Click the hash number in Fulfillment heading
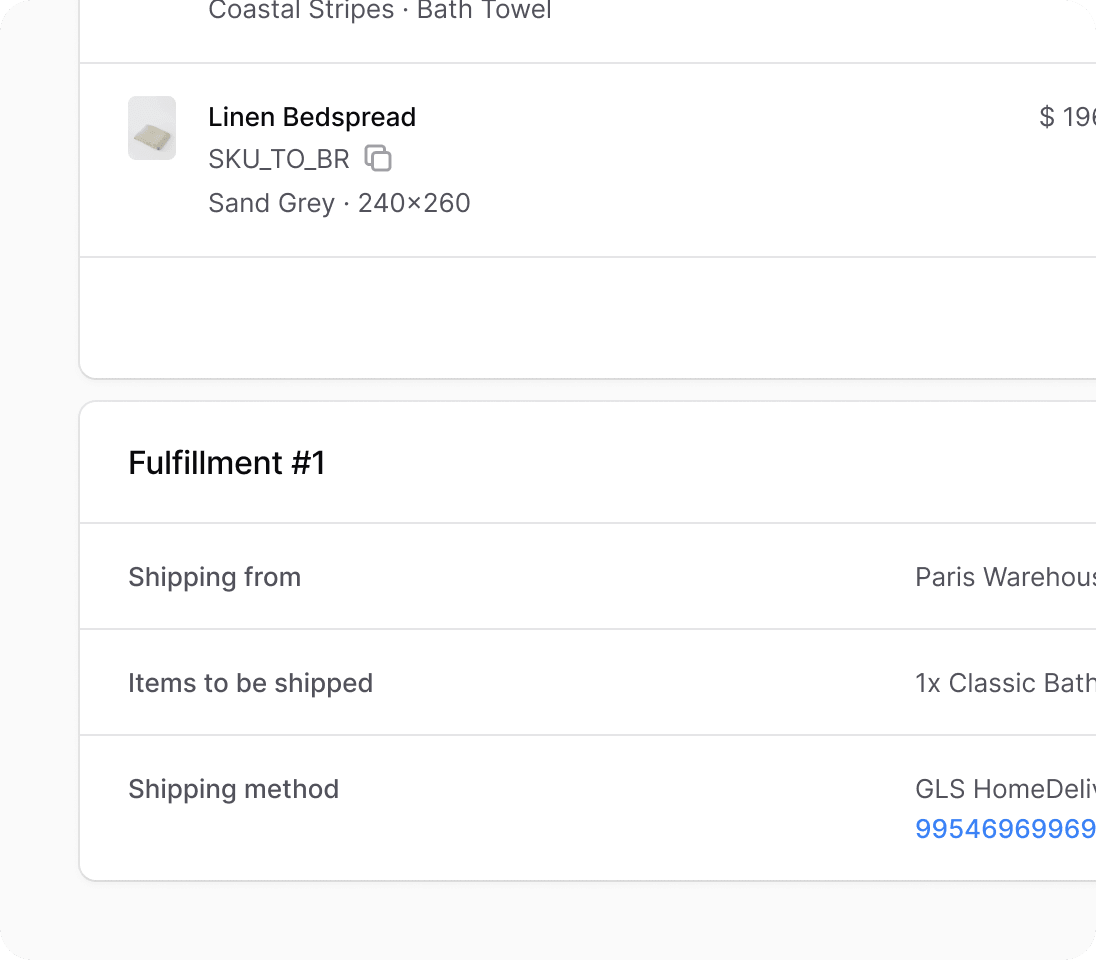Screen dimensions: 1096x960 pos(308,463)
